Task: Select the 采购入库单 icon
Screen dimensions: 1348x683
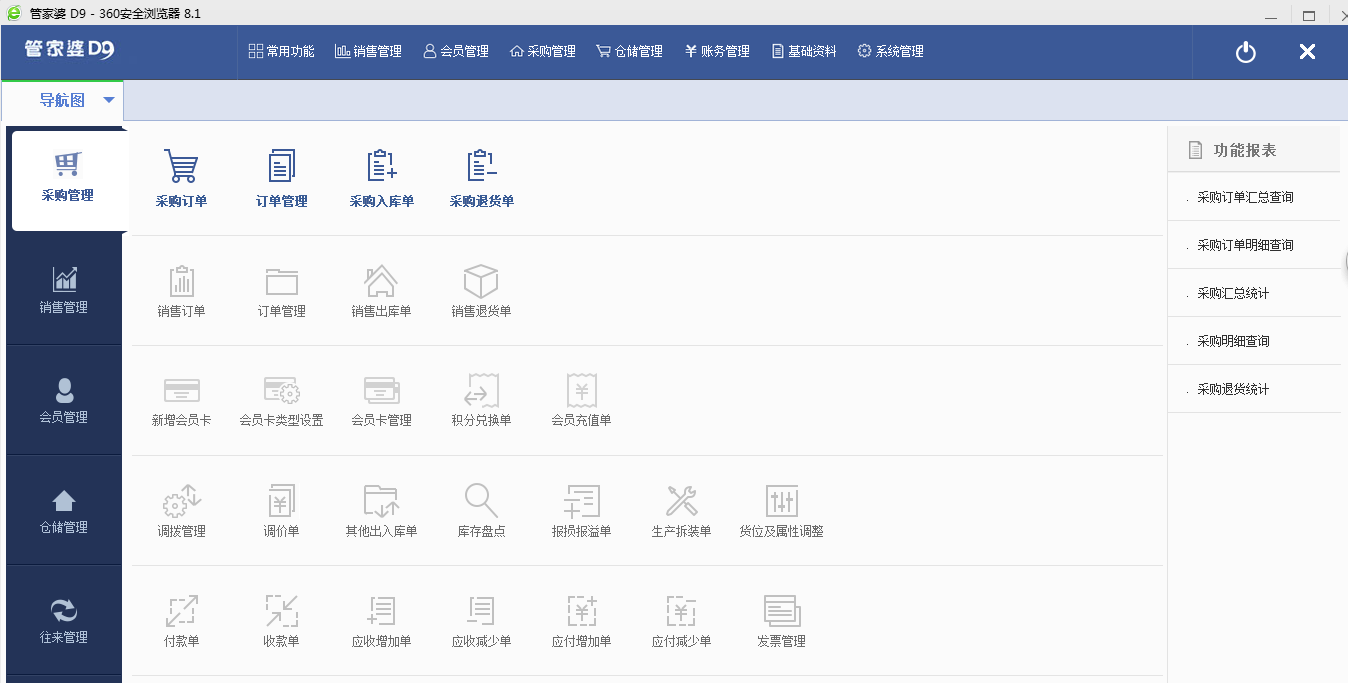Action: coord(381,178)
